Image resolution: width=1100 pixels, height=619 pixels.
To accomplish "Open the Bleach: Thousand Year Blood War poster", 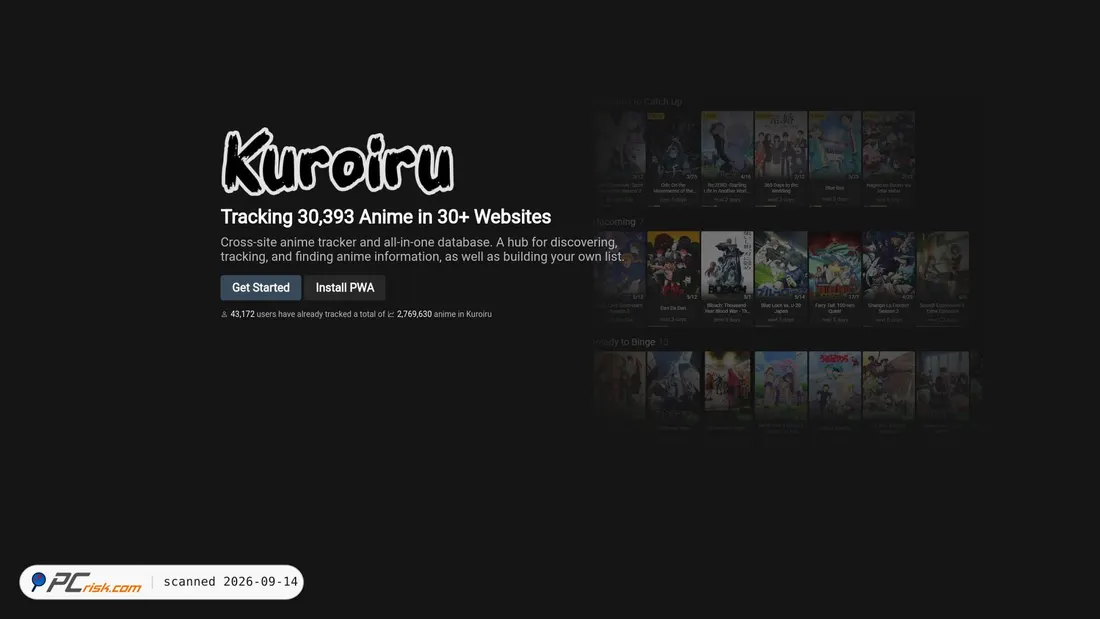I will tap(727, 266).
